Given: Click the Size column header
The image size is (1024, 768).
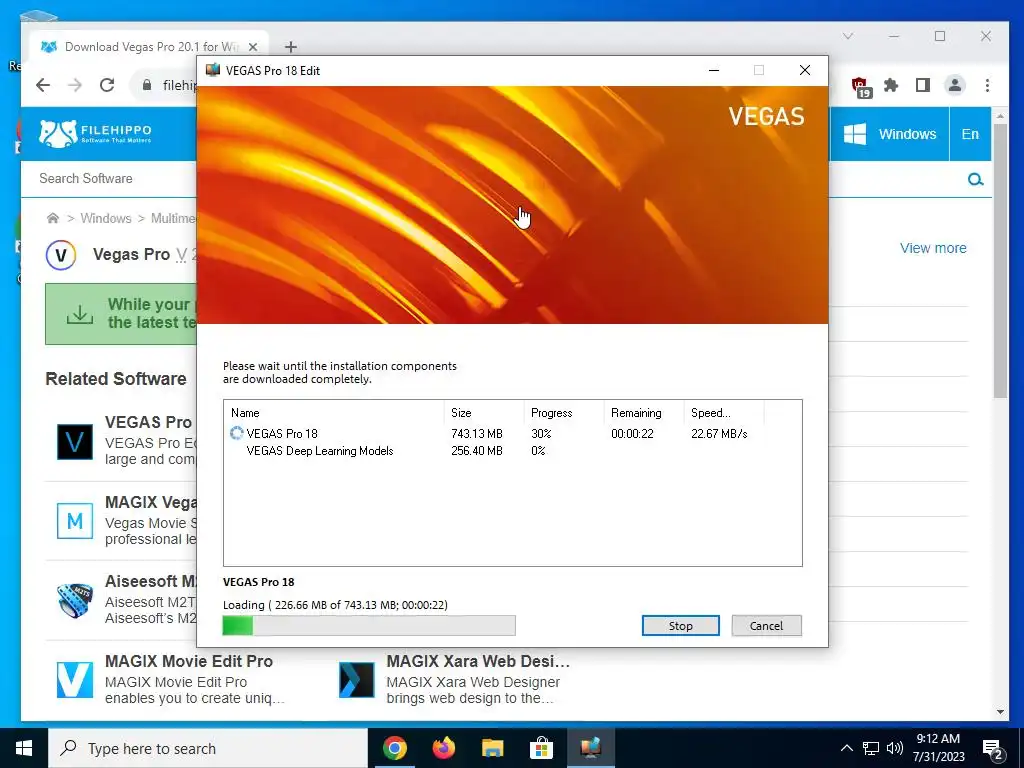Looking at the screenshot, I should 484,413.
